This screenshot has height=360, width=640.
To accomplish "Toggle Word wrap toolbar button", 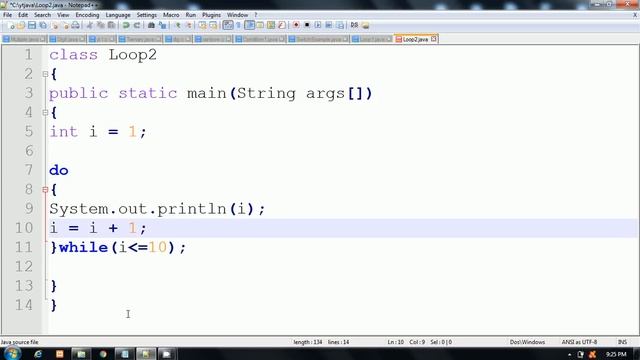I will coord(228,25).
